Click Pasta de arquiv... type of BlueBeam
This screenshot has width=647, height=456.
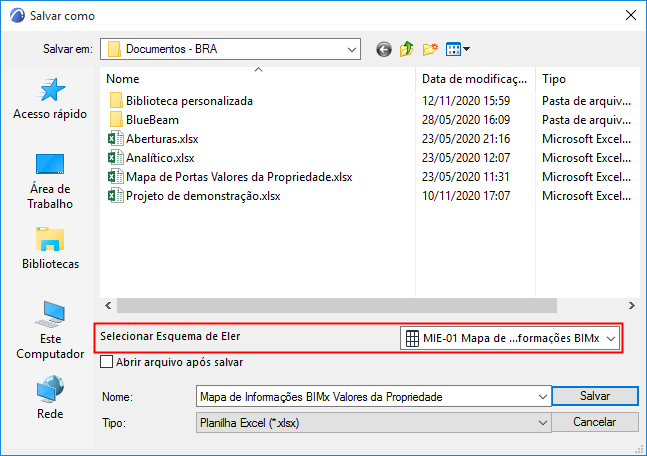click(586, 120)
